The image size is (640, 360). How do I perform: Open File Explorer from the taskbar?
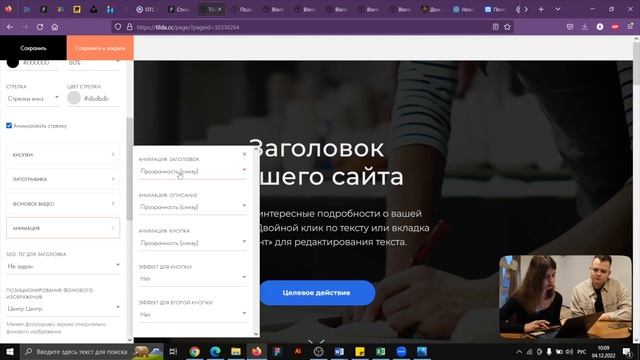tap(236, 351)
